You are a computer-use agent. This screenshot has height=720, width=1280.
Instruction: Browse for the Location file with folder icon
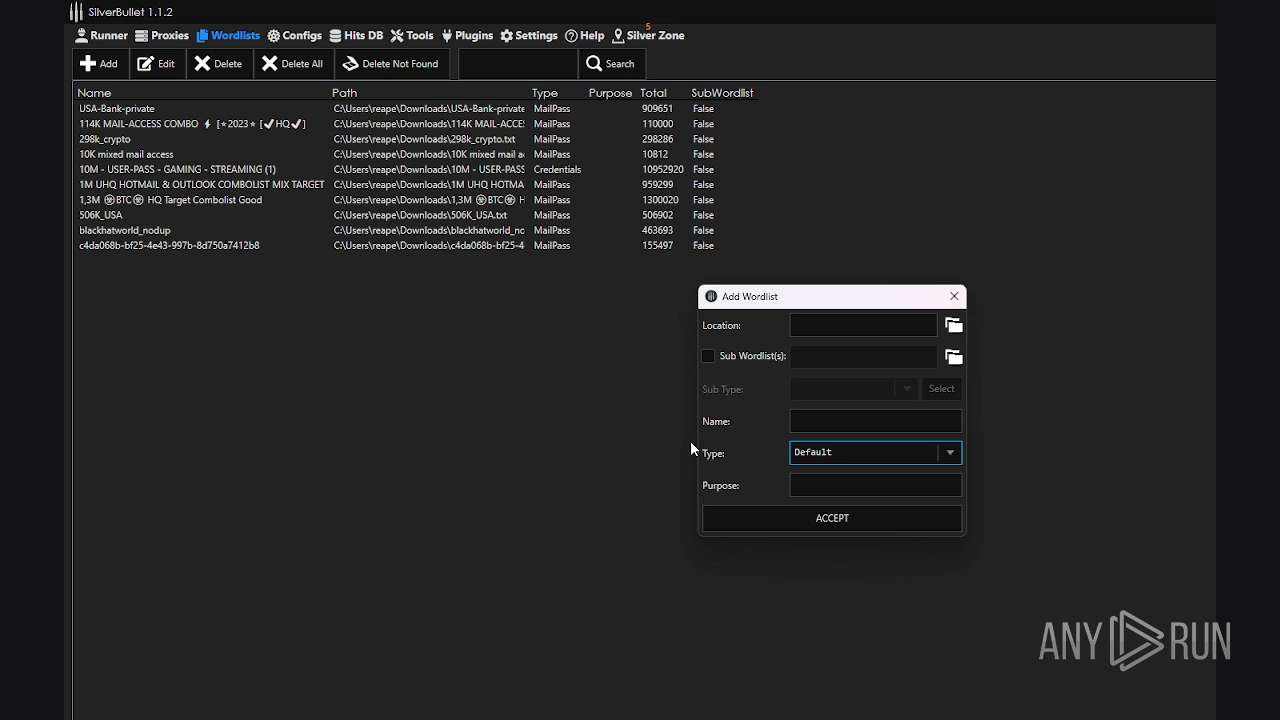click(x=954, y=325)
